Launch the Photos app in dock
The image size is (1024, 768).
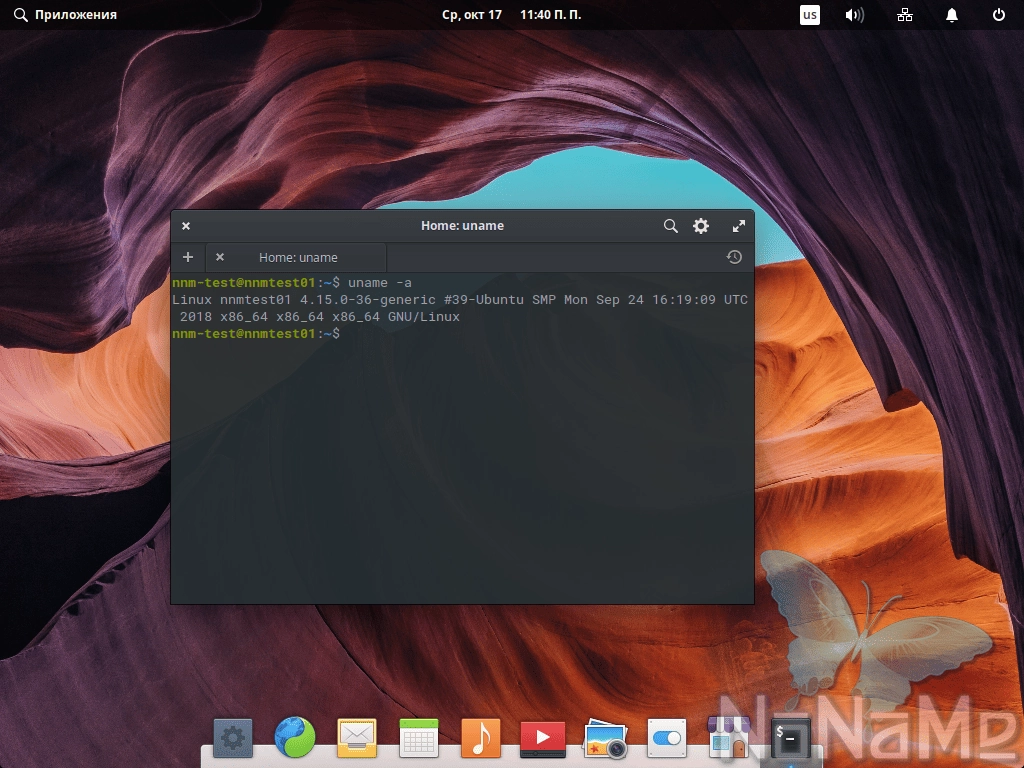[x=605, y=738]
